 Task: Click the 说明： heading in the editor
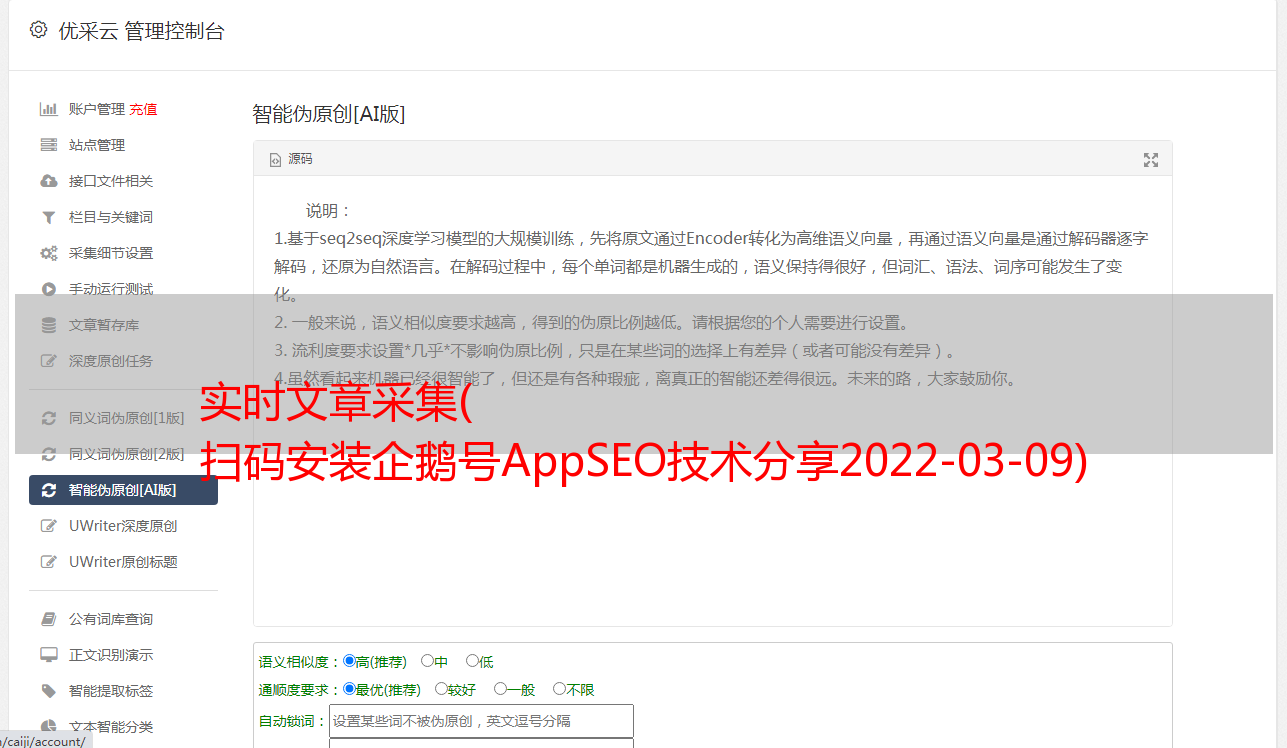click(x=329, y=211)
